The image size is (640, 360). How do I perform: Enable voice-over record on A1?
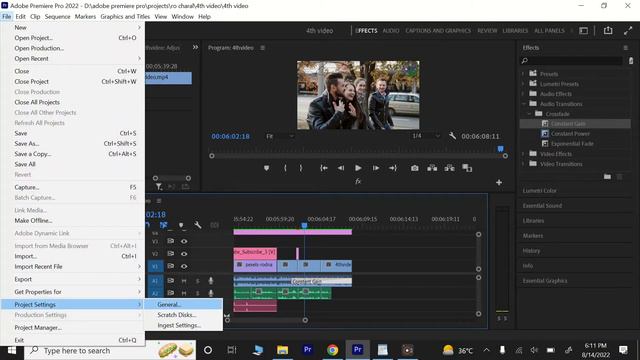(211, 281)
